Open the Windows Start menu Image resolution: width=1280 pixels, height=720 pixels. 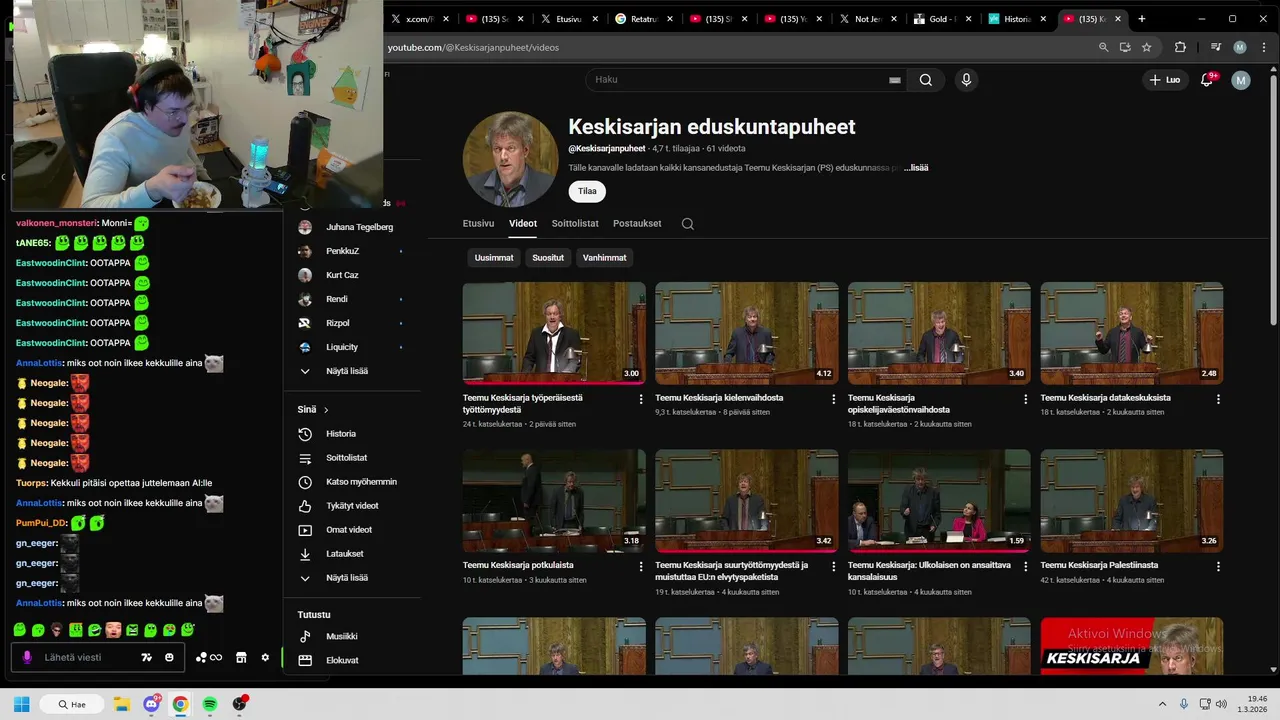(x=21, y=704)
